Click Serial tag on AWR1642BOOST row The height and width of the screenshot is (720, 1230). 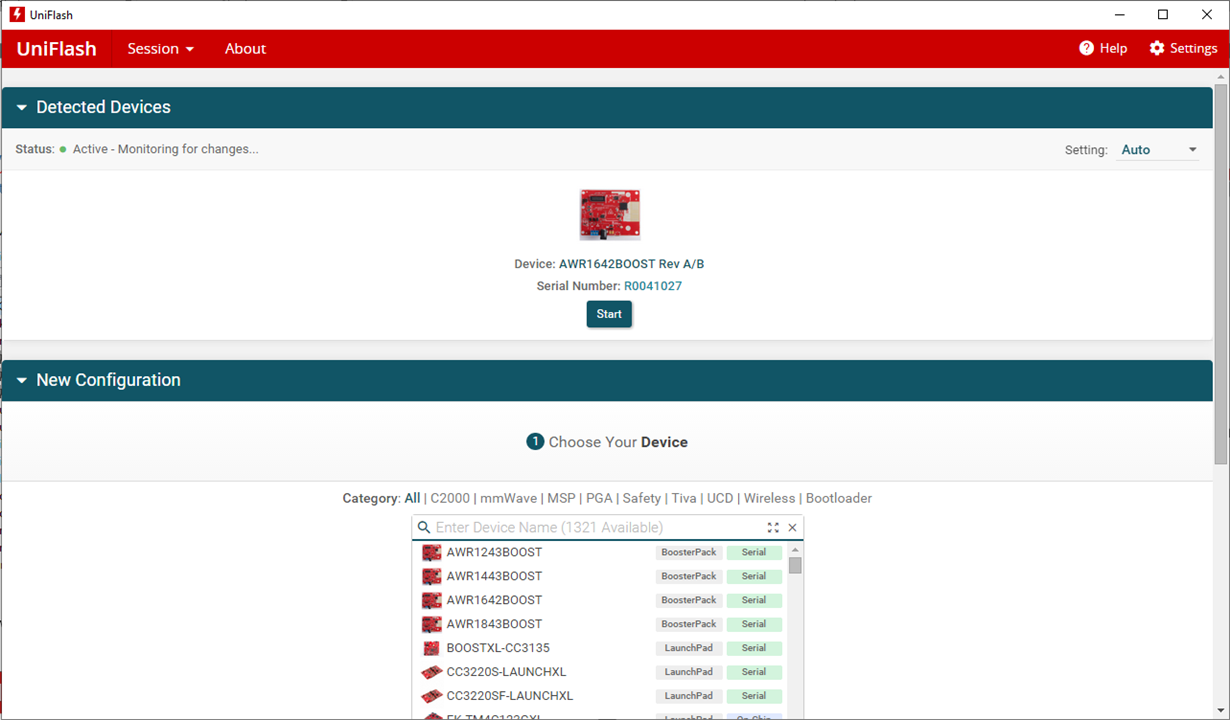coord(754,600)
